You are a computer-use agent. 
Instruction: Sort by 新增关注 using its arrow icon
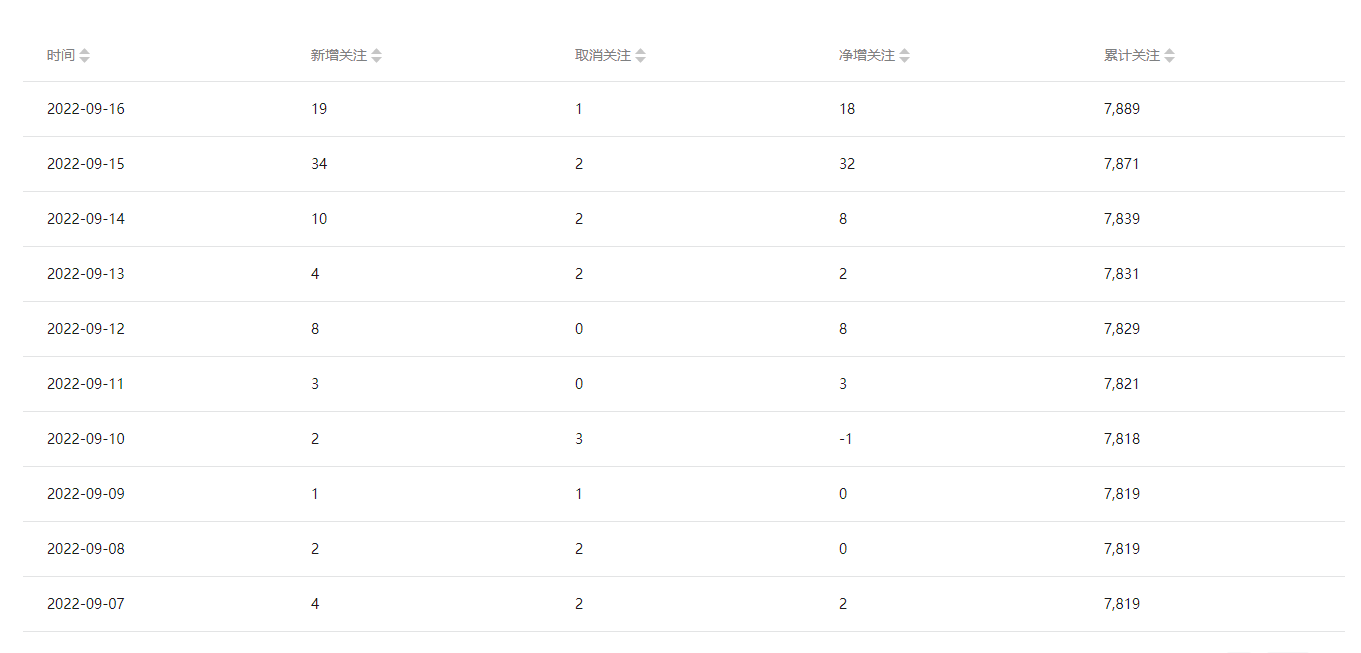[x=376, y=56]
